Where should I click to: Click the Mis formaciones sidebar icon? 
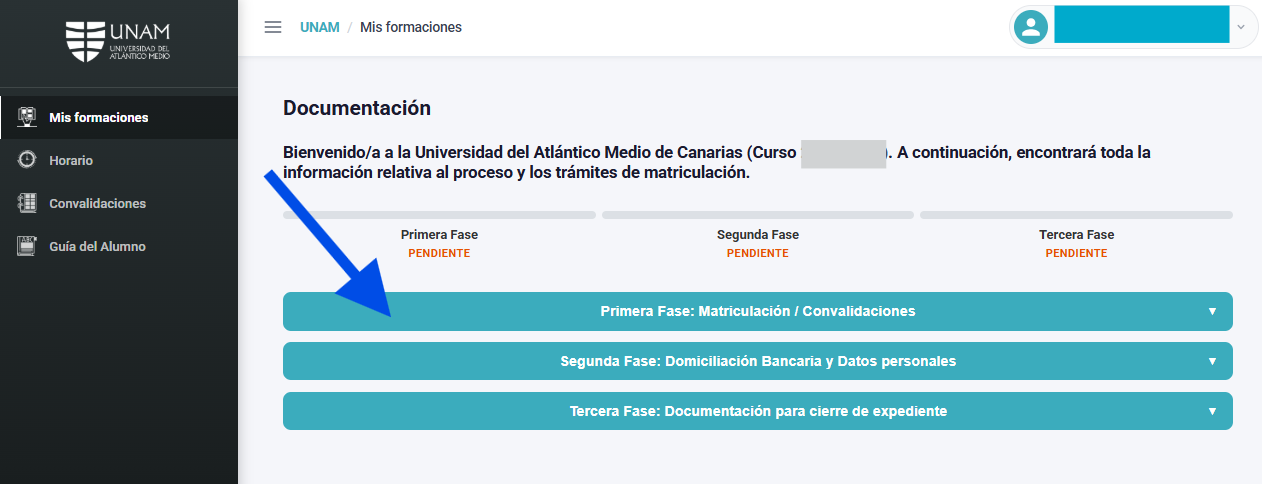(27, 117)
